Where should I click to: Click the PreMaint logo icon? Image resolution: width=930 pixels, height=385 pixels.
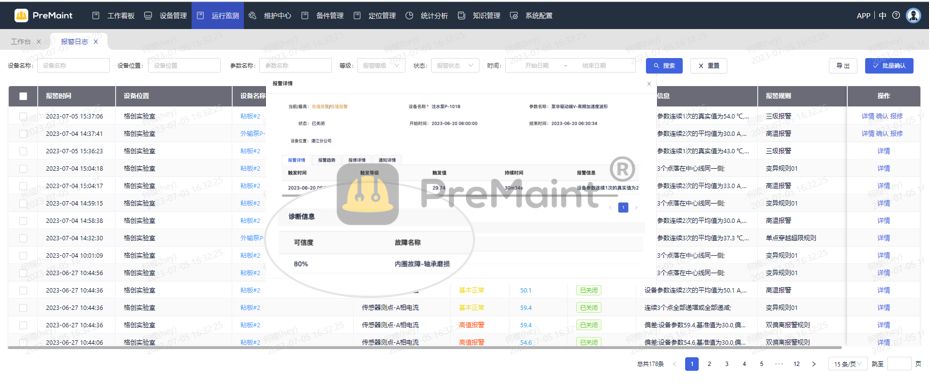[x=21, y=15]
